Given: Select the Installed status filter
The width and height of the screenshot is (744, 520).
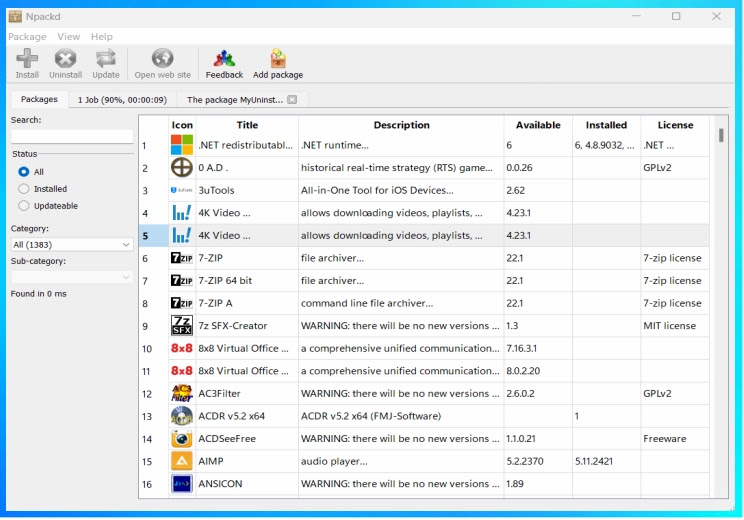Looking at the screenshot, I should 23,189.
